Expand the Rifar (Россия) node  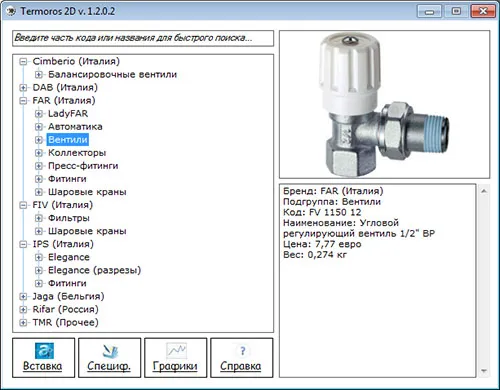click(23, 309)
